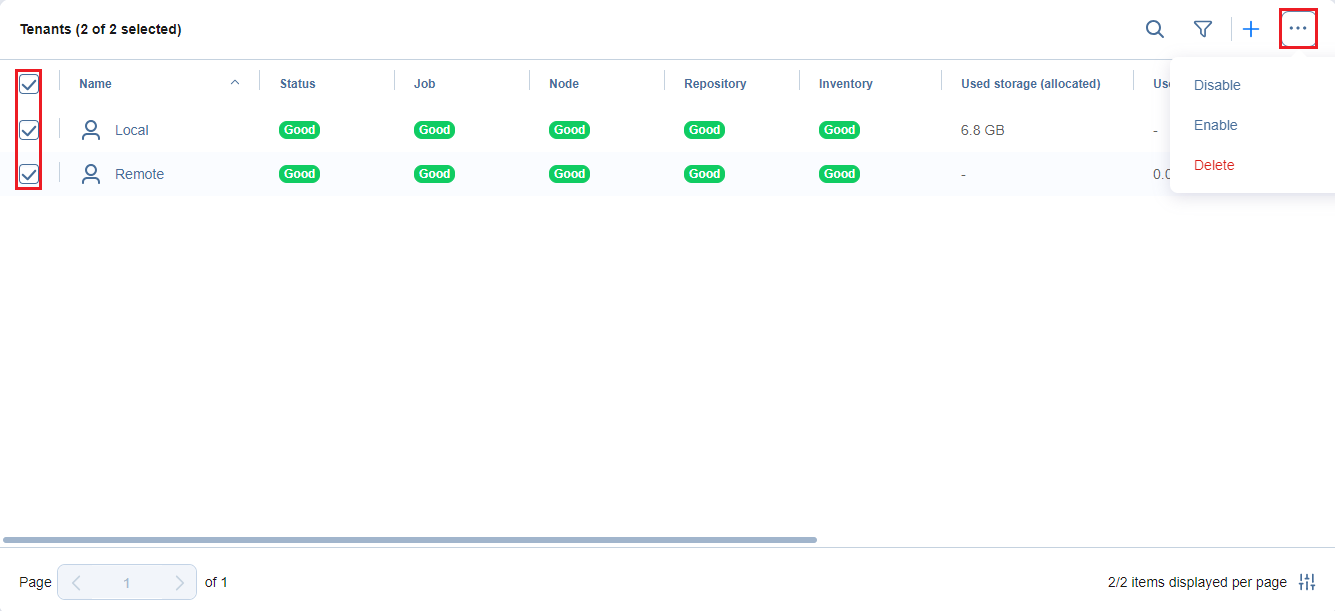Click the Local tenant user icon
Image resolution: width=1335 pixels, height=611 pixels.
(x=91, y=130)
